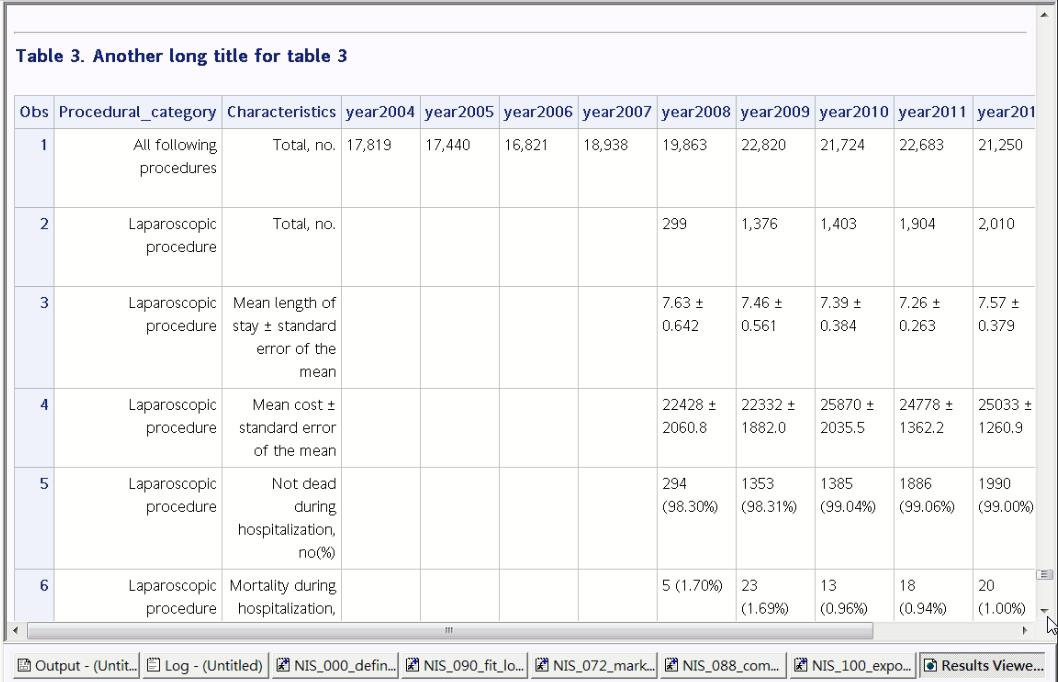Screen dimensions: 1058x682
Task: Click the 21,724 cell under year2010
Action: click(854, 167)
